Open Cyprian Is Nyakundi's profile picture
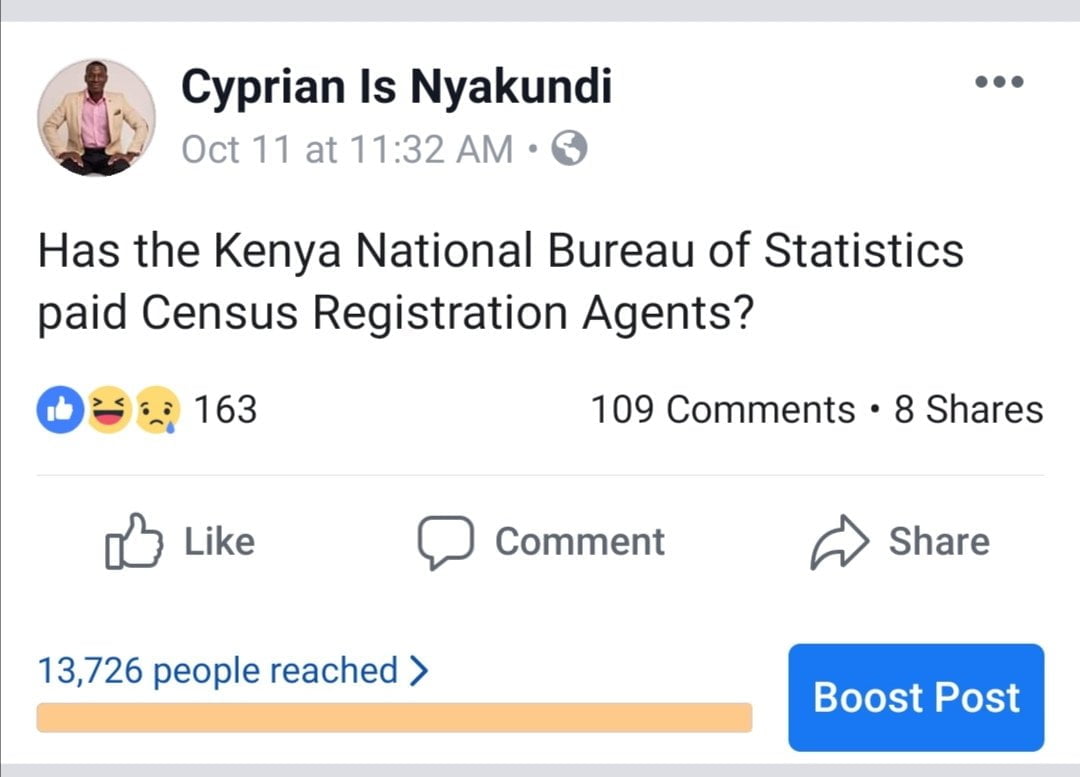 coord(96,118)
